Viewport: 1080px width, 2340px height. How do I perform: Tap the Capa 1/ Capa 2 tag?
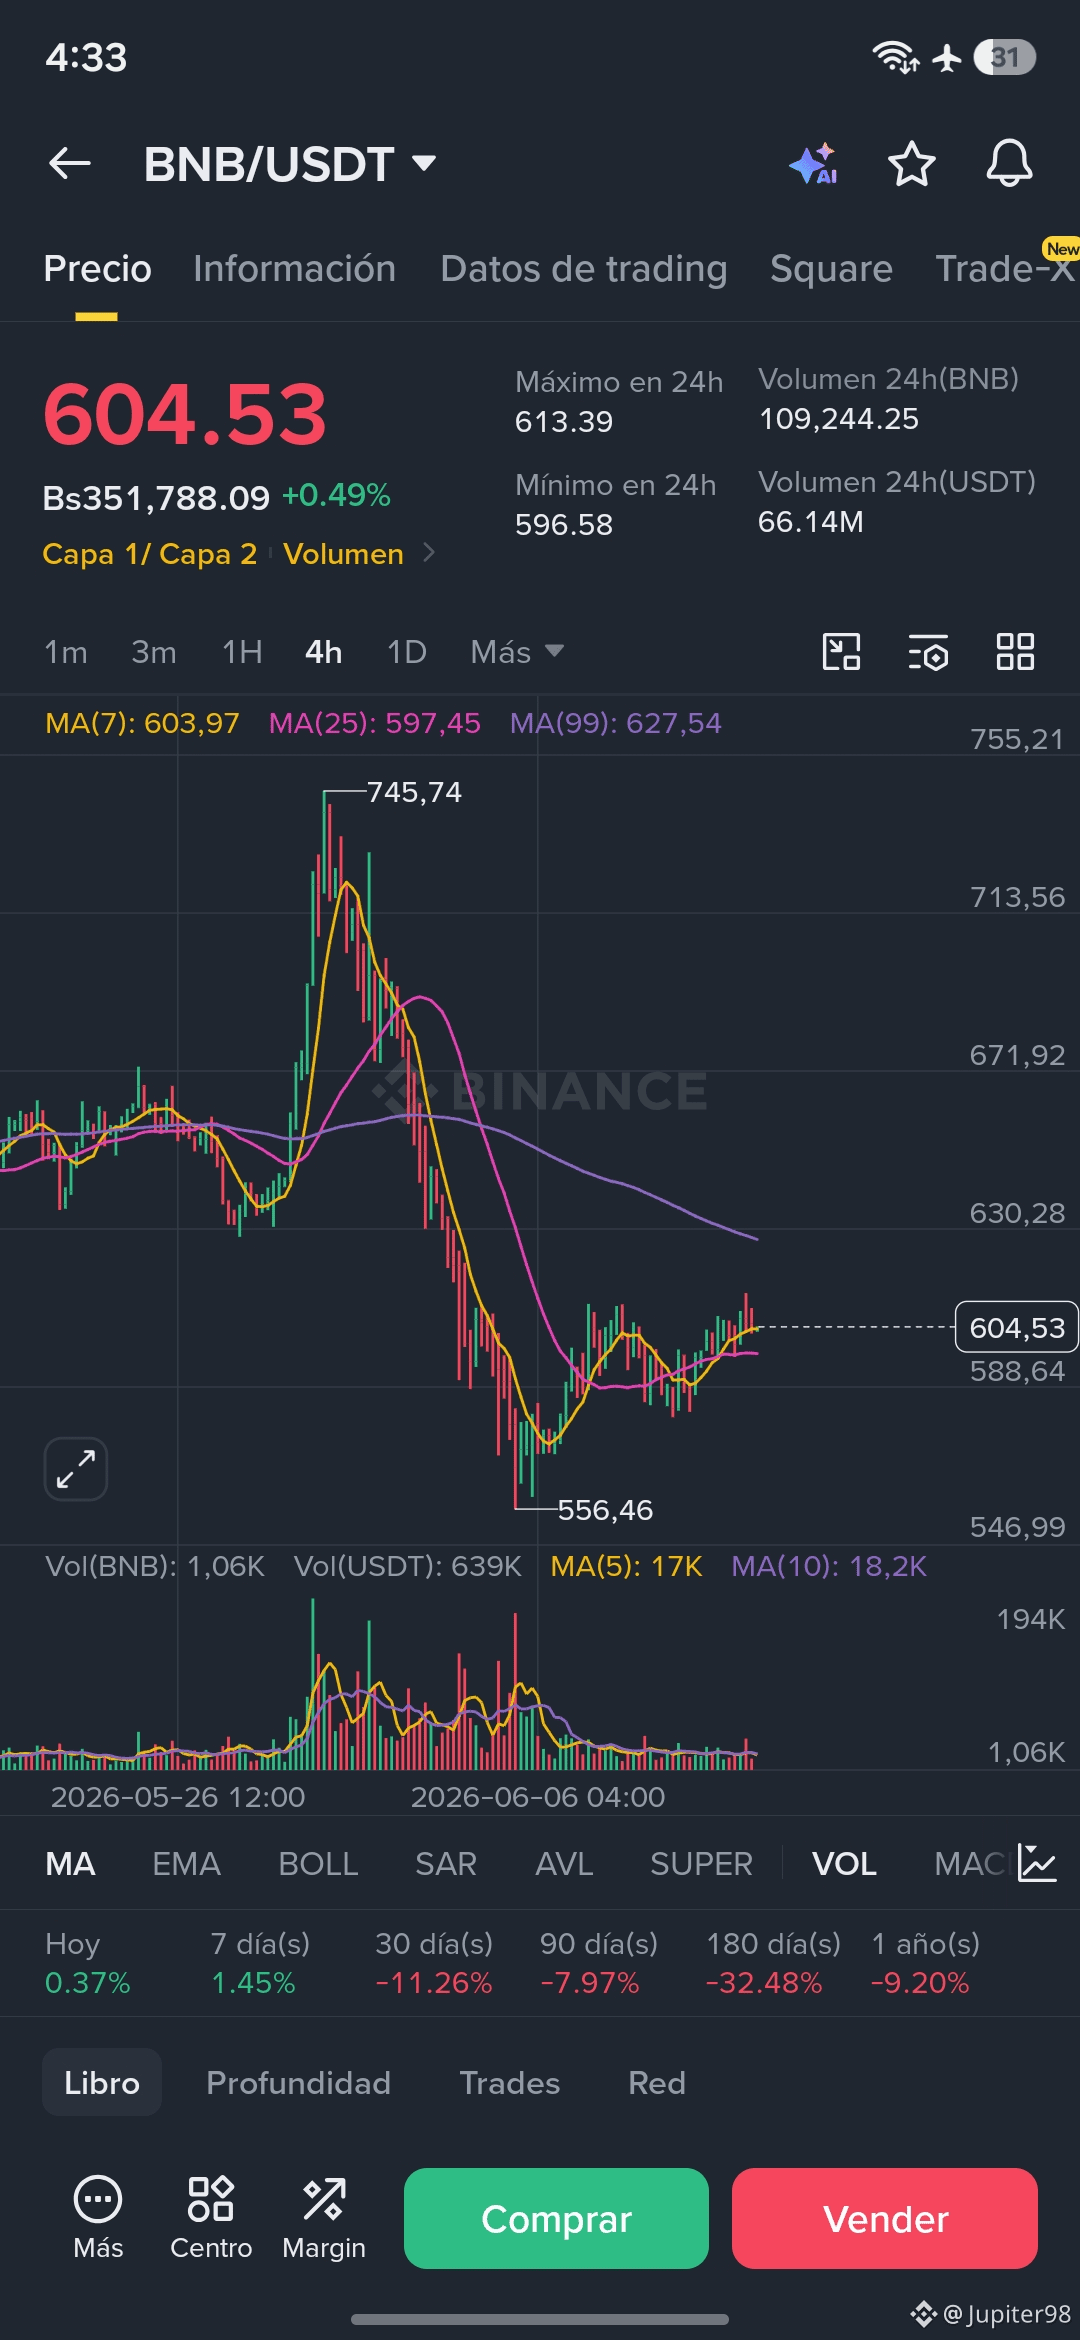tap(149, 553)
